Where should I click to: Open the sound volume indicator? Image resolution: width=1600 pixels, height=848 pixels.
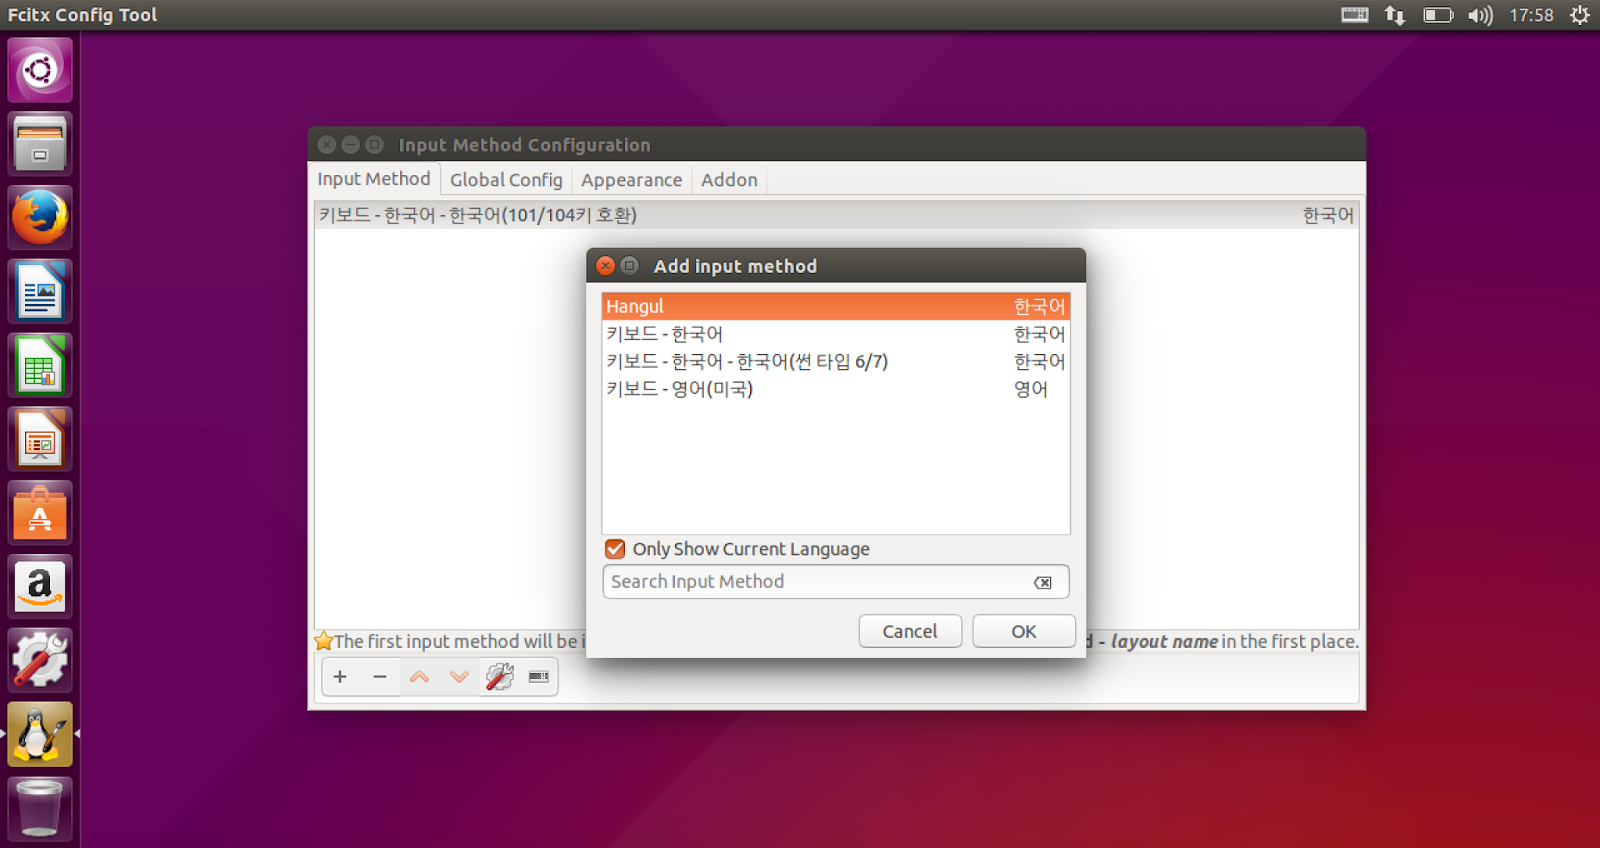click(1481, 15)
